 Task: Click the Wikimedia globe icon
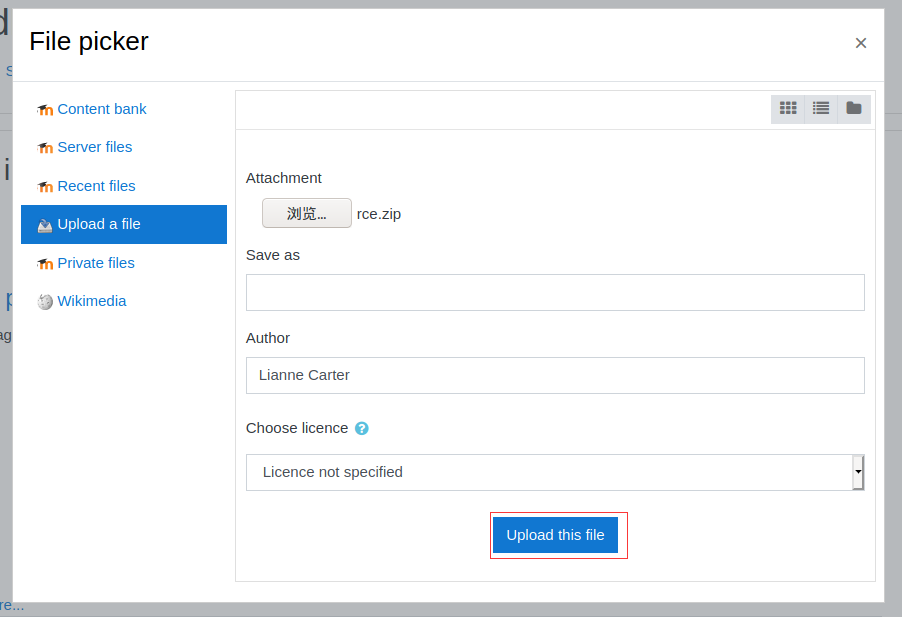(x=45, y=301)
